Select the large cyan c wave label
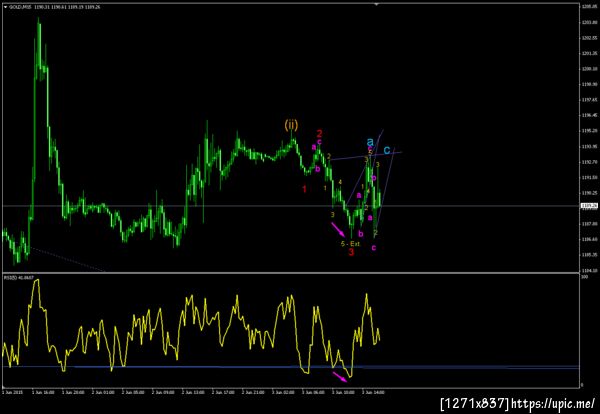Image resolution: width=600 pixels, height=414 pixels. pos(387,150)
